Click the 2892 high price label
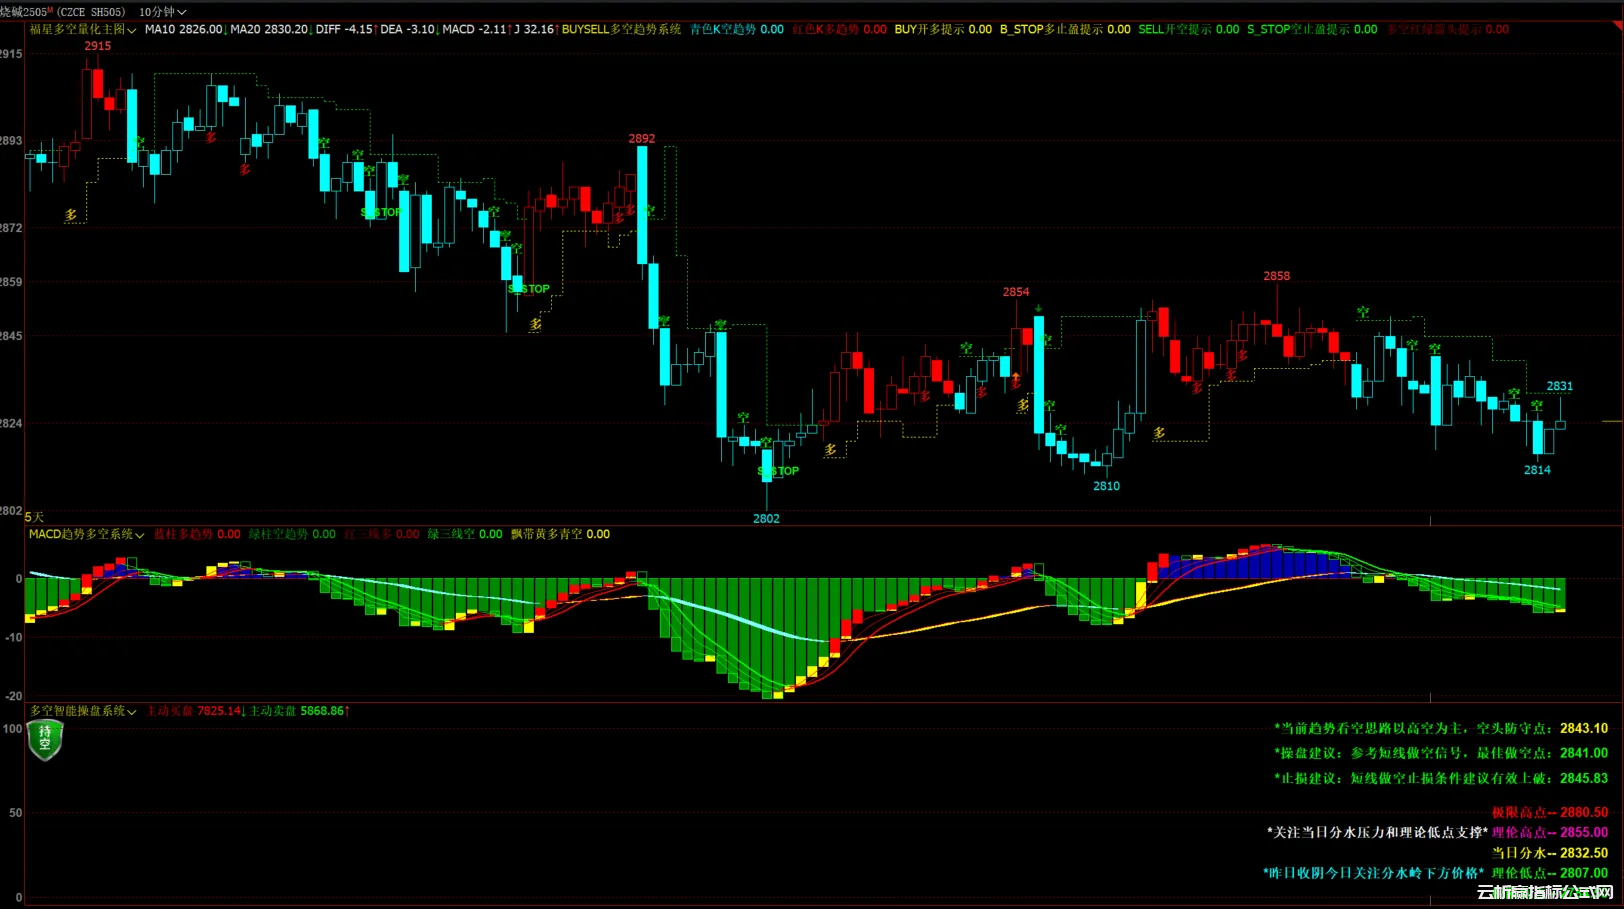1624x909 pixels. (x=641, y=139)
